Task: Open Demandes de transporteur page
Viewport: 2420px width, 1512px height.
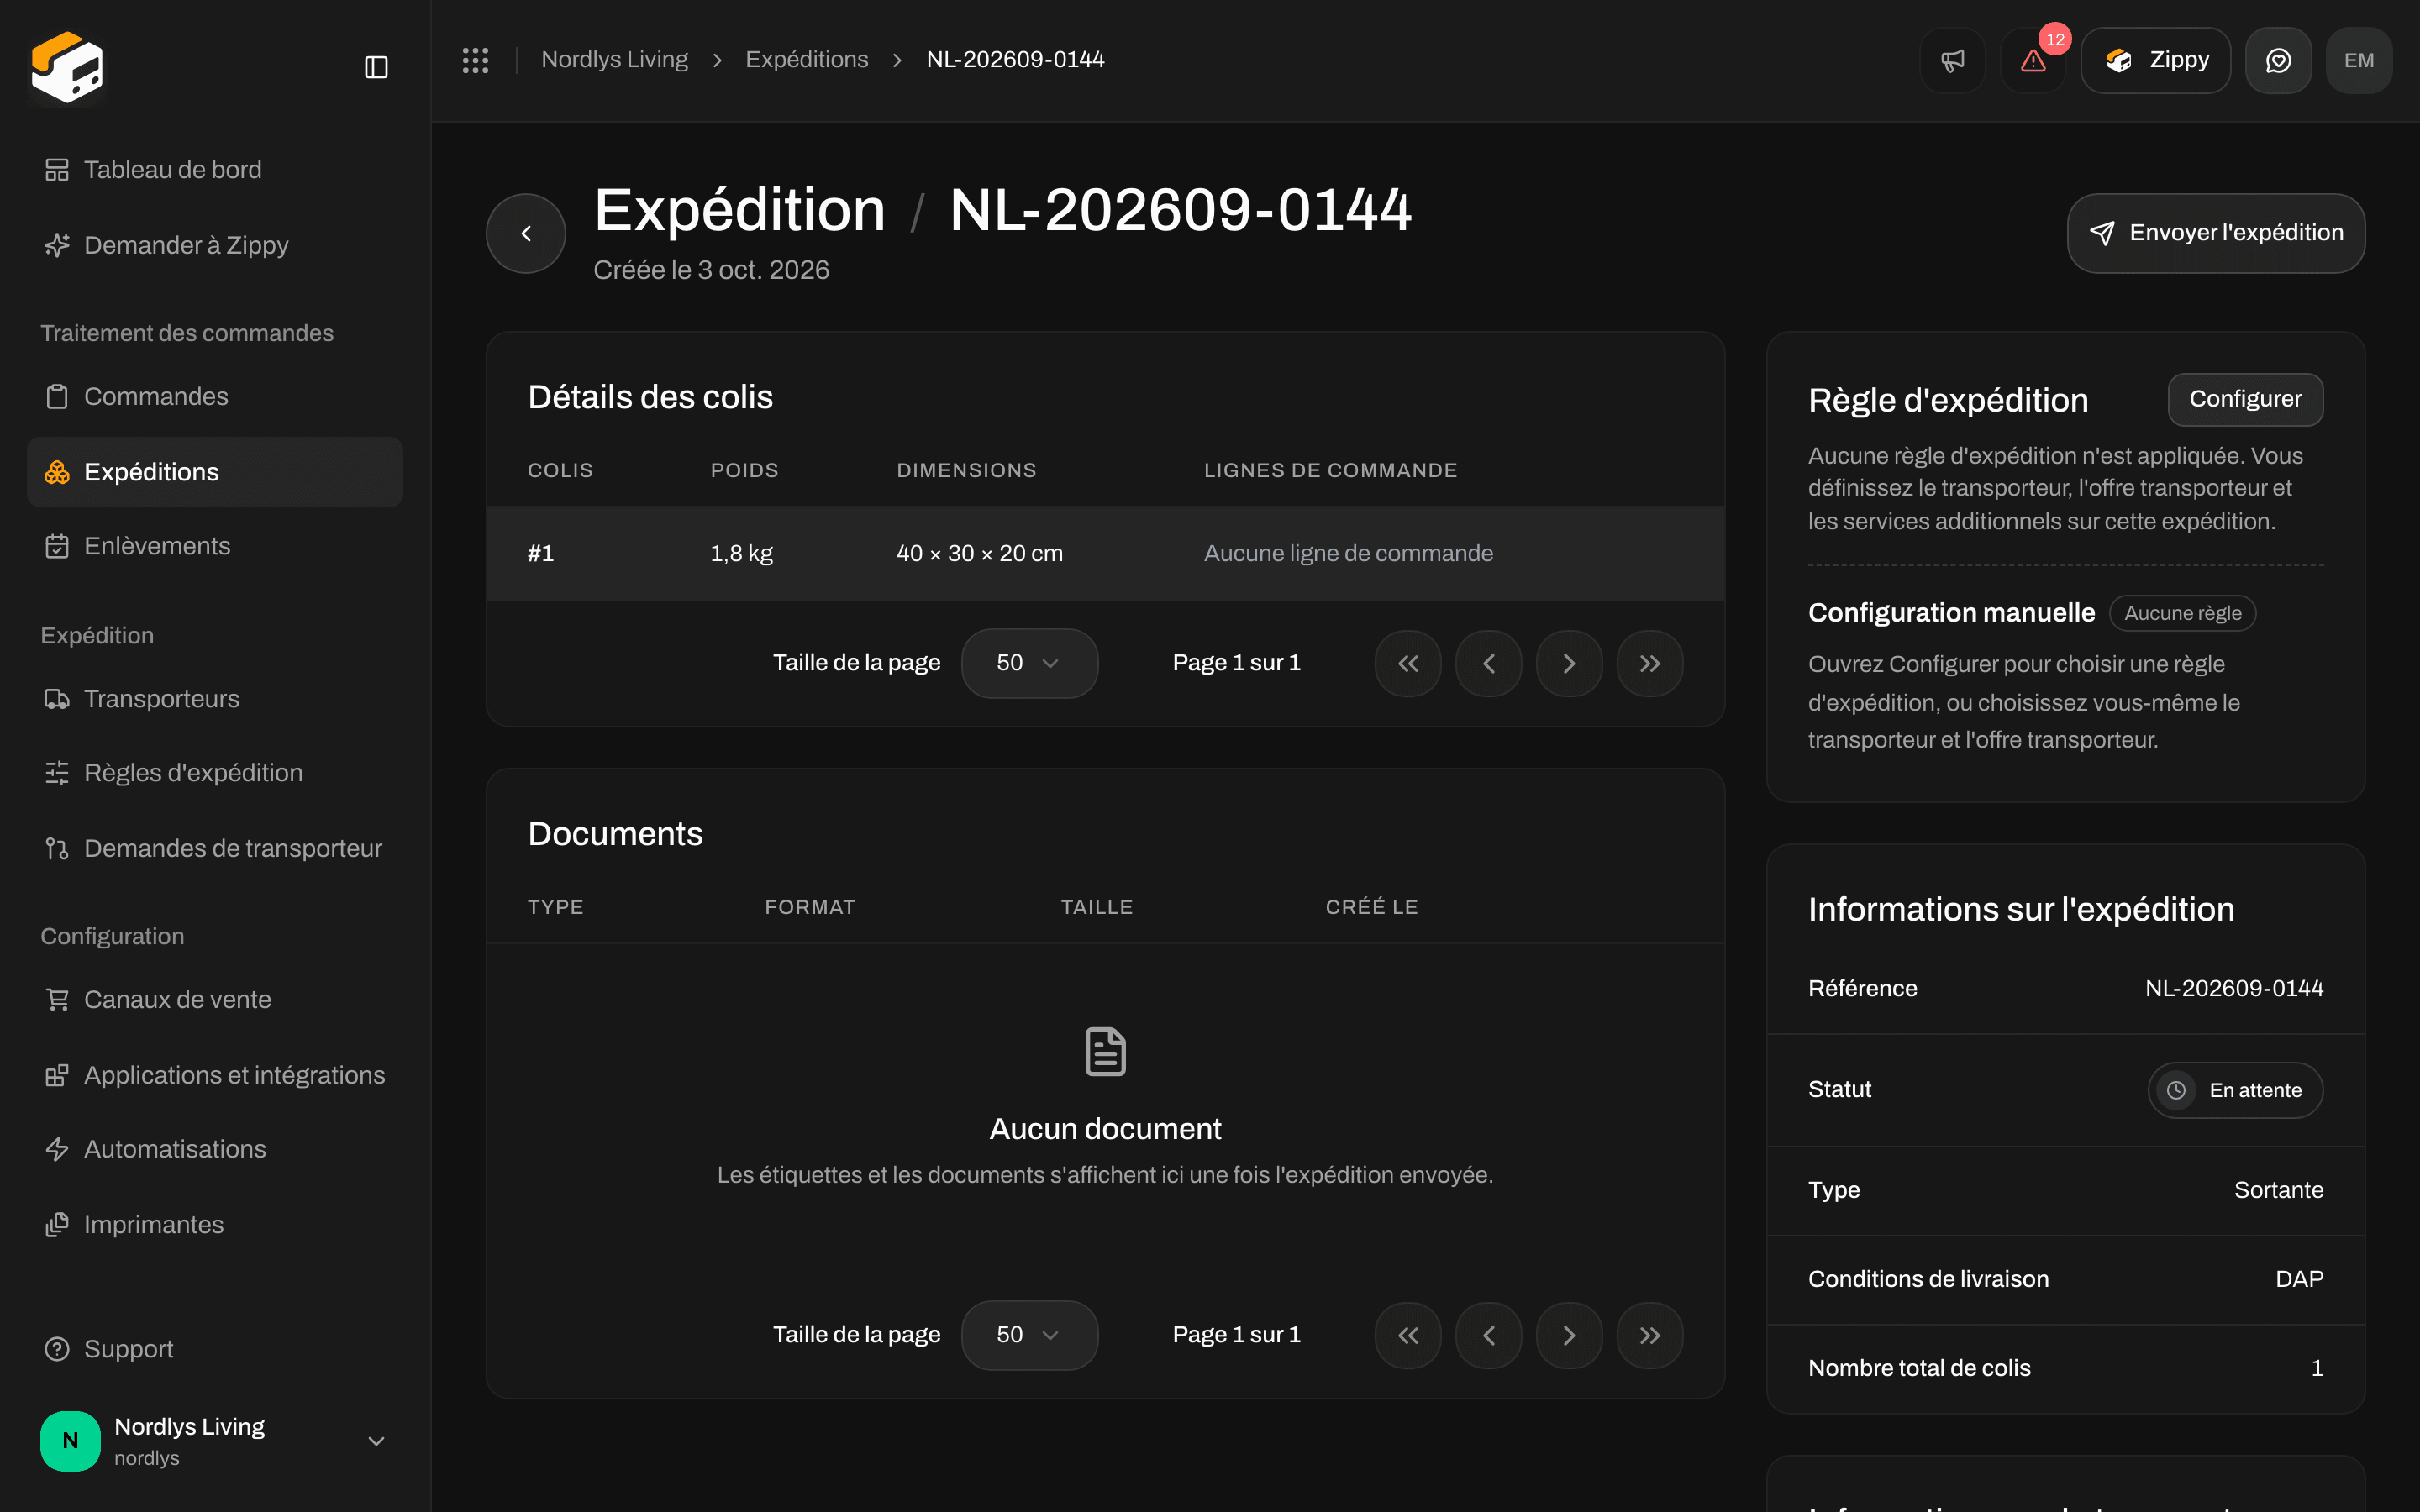Action: (x=215, y=848)
